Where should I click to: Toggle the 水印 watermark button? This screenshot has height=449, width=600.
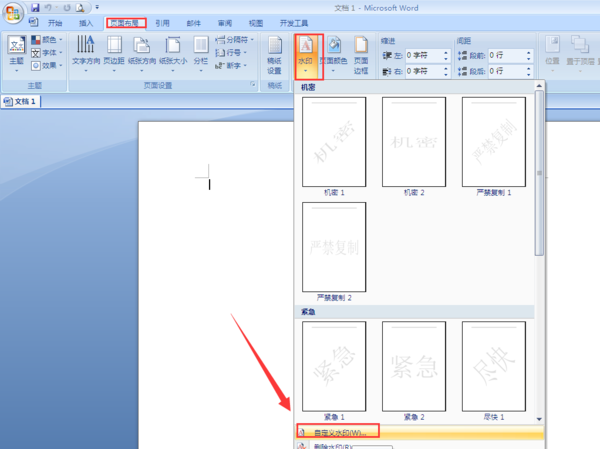click(305, 55)
